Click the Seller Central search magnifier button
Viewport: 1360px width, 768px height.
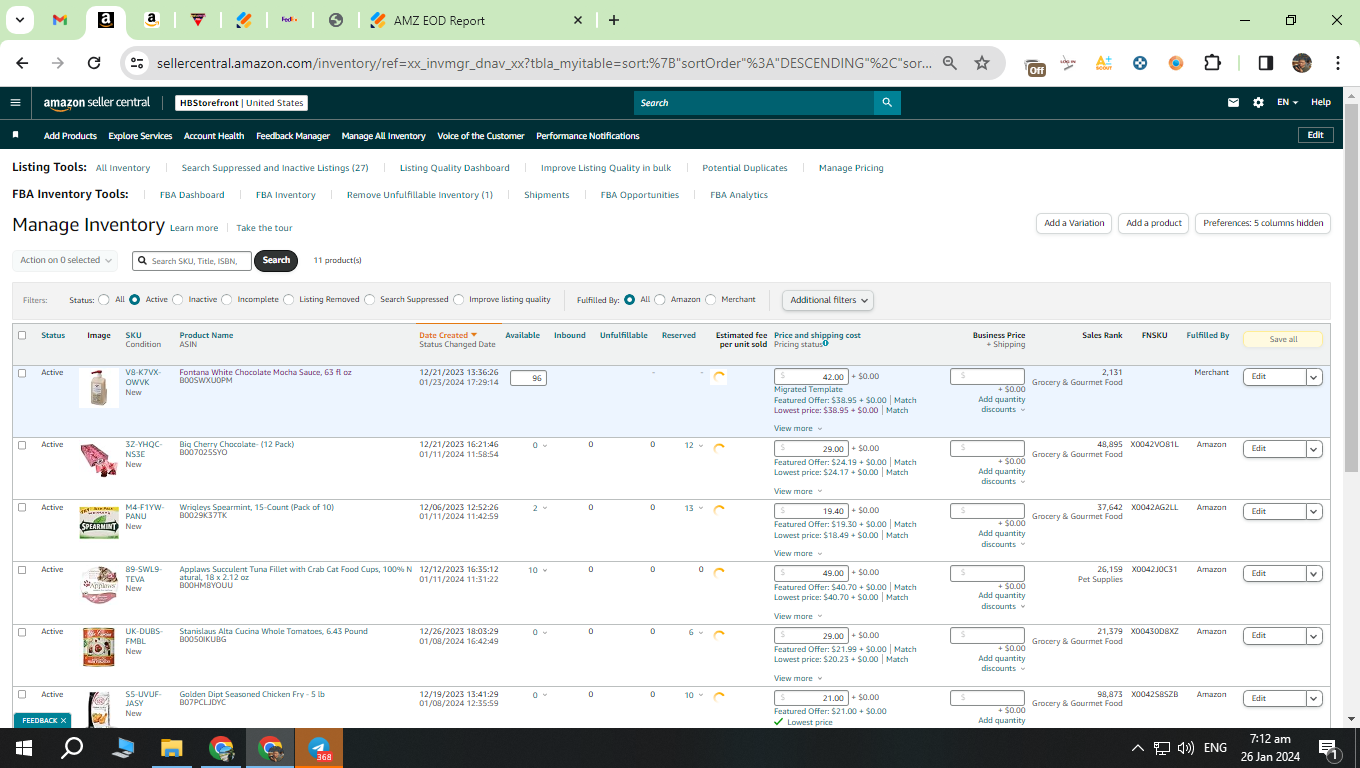tap(886, 102)
